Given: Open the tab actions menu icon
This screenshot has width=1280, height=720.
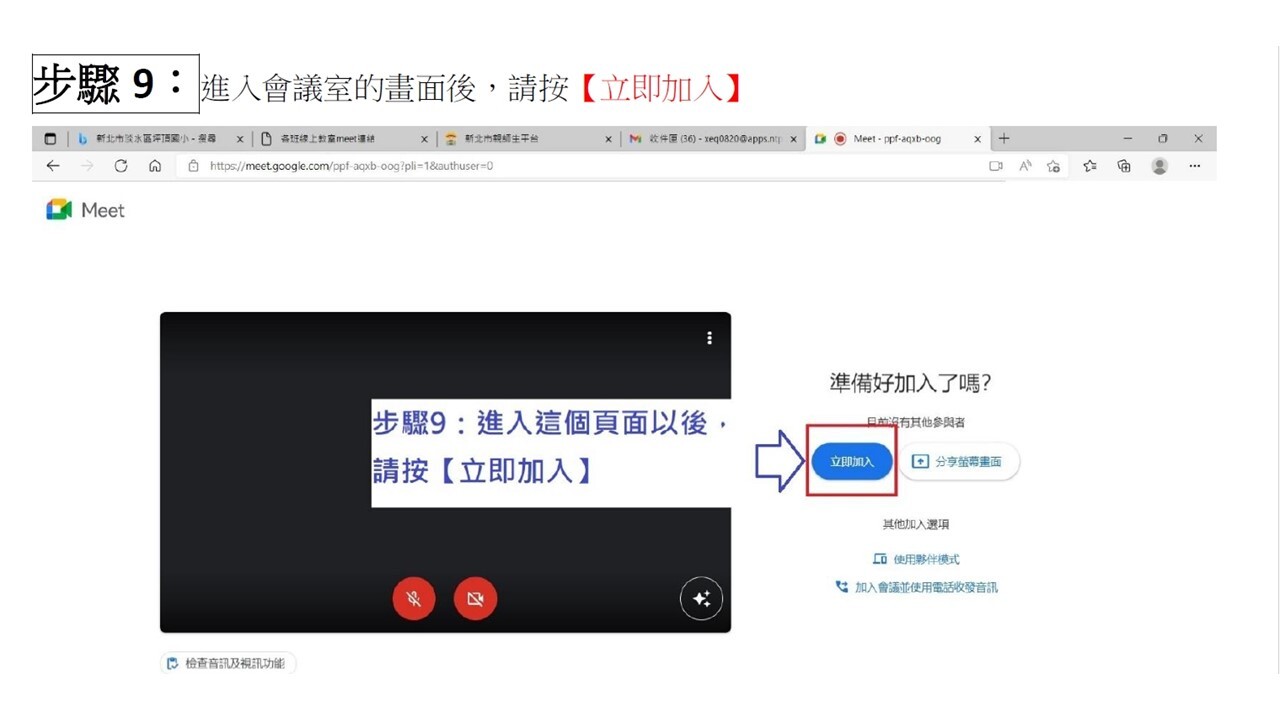Looking at the screenshot, I should tap(51, 139).
